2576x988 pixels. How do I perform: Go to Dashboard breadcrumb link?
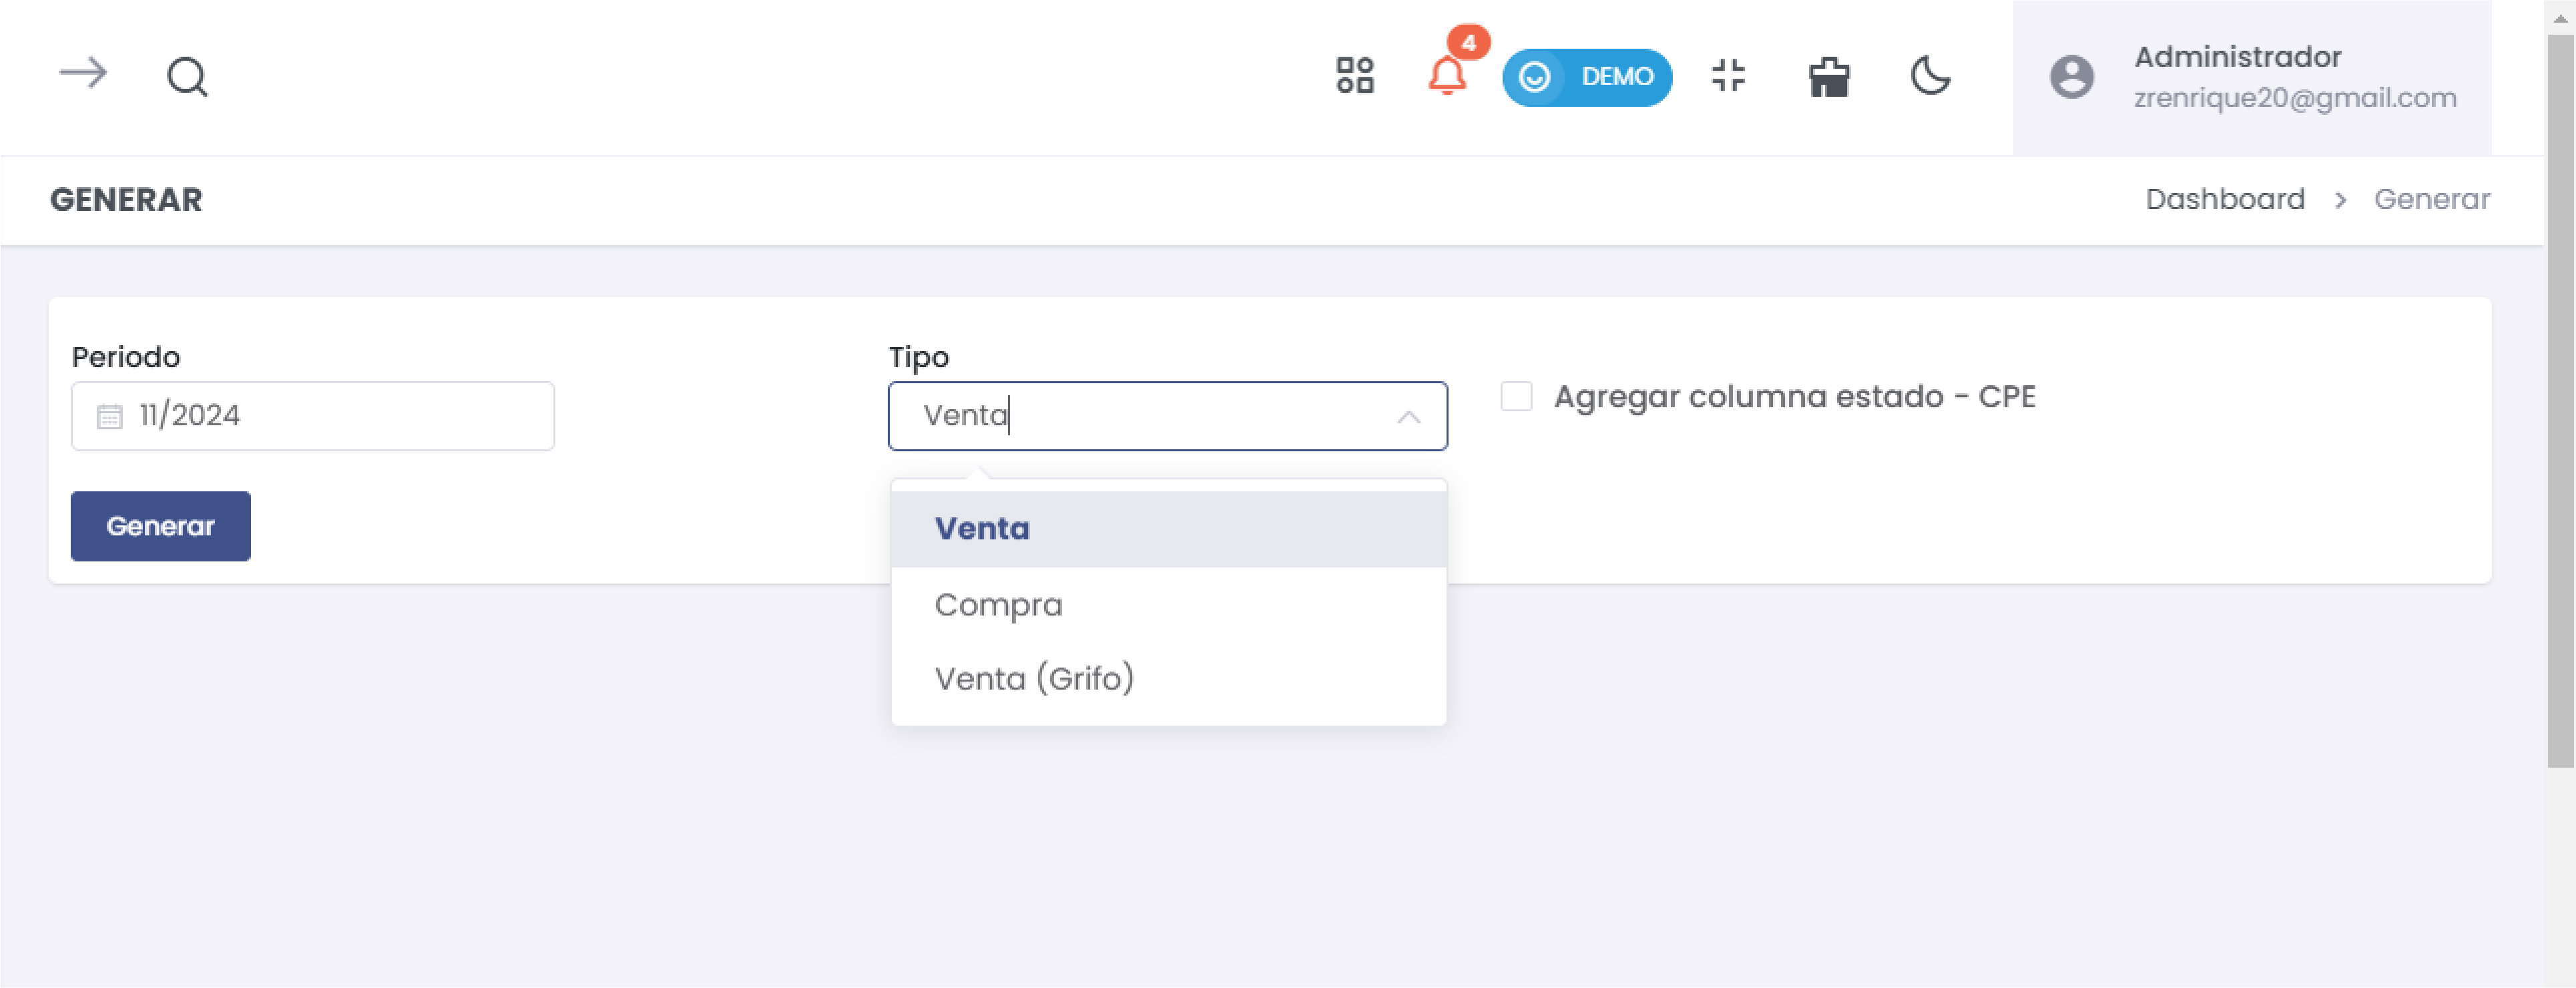coord(2224,199)
